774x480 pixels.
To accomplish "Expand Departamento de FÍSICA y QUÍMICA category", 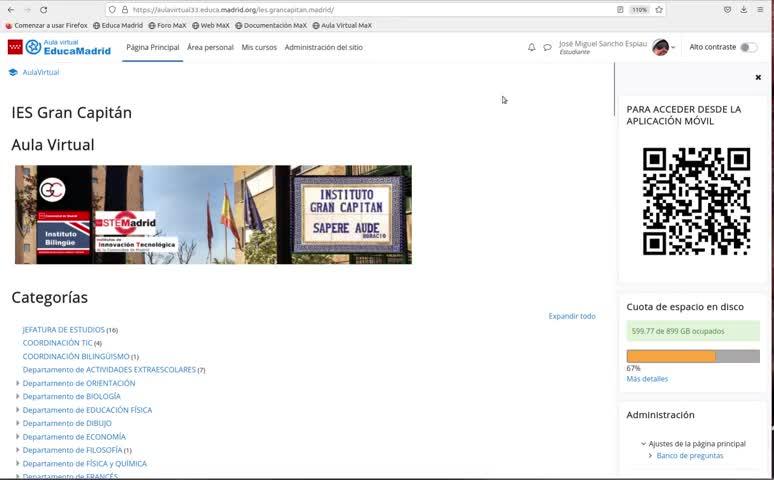I will pos(18,463).
